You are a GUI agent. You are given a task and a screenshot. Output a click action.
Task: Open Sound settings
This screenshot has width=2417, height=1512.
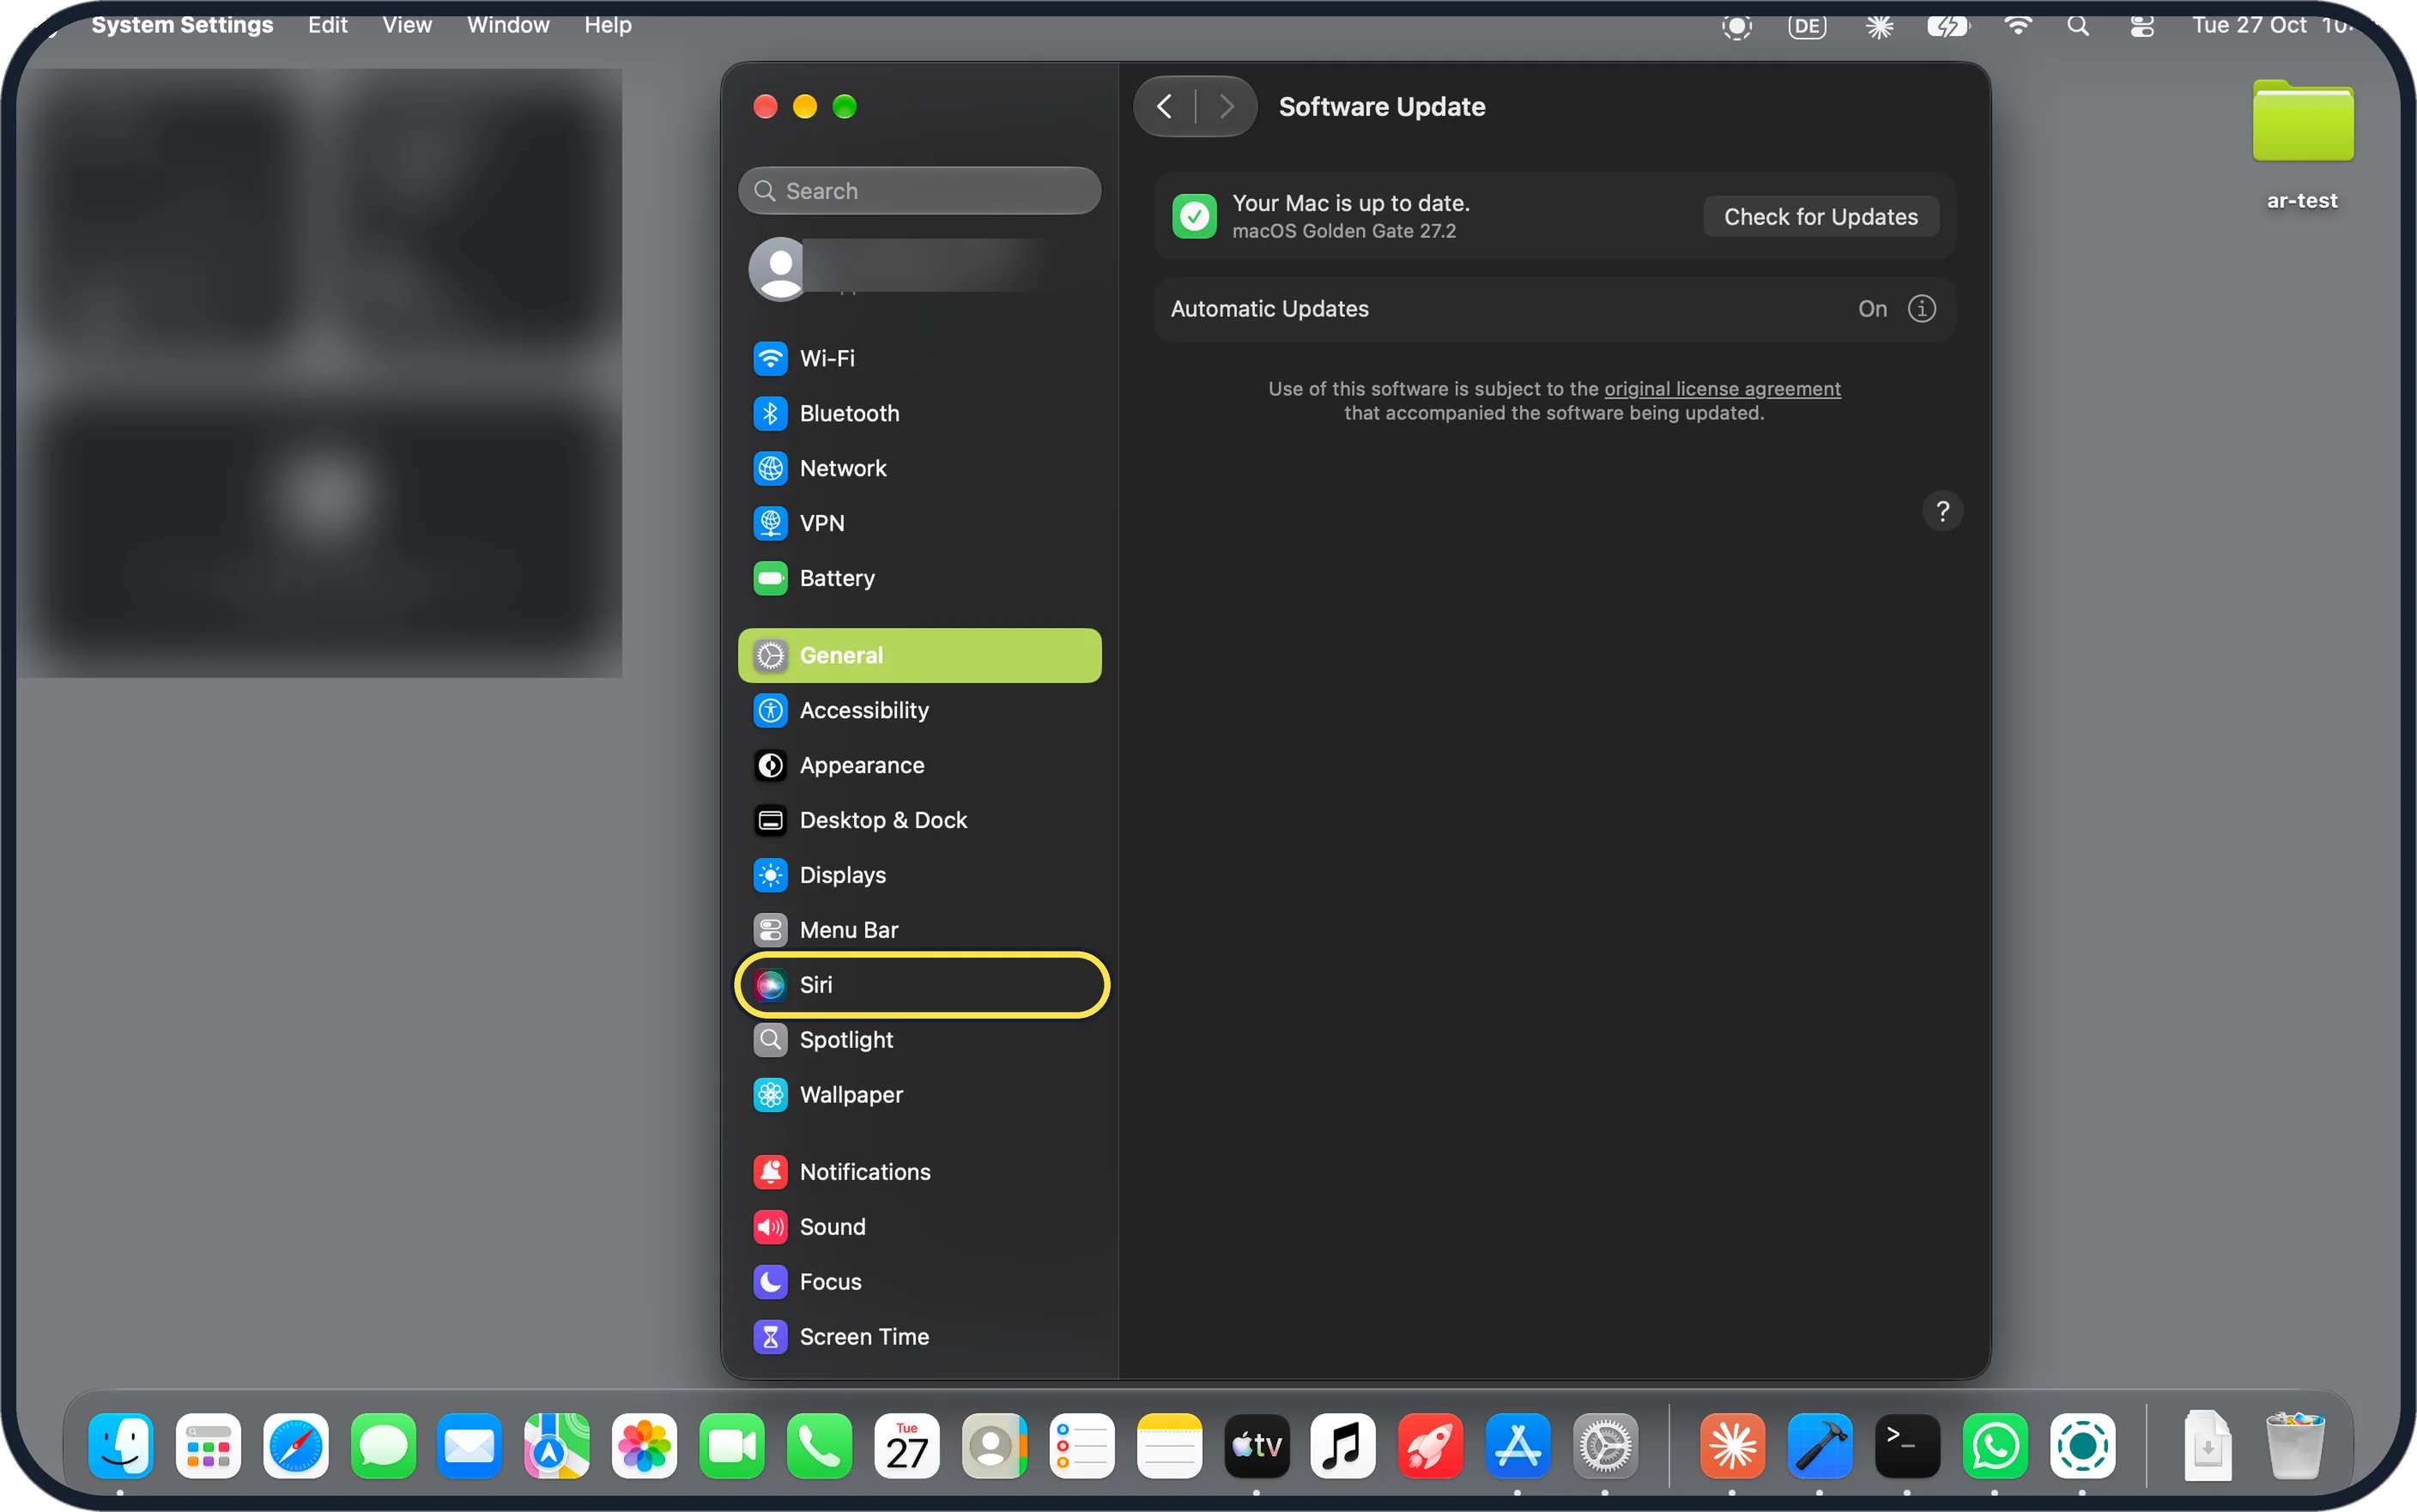919,1227
